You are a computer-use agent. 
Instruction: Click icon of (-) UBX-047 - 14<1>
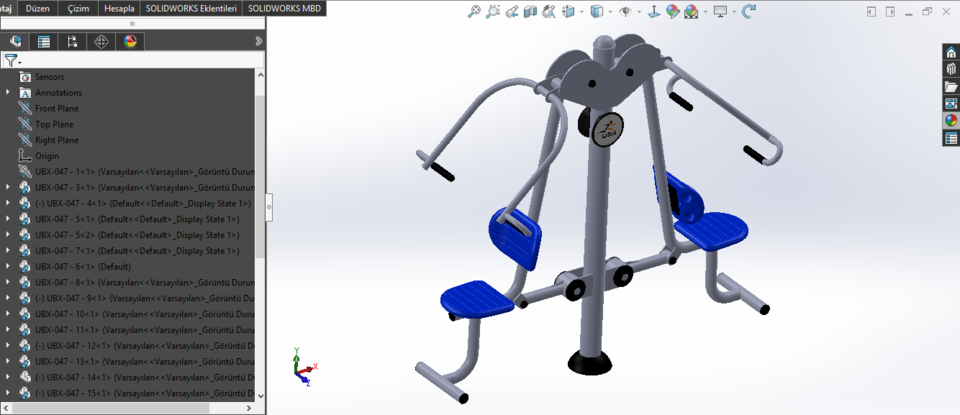pos(24,377)
